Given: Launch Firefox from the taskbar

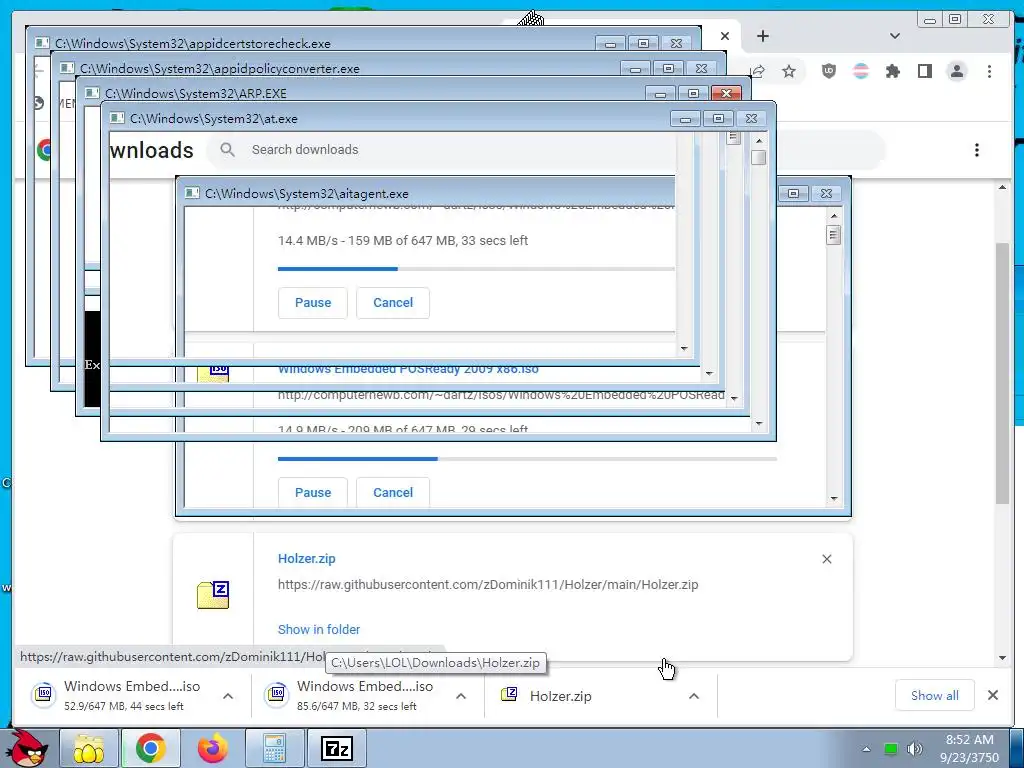Looking at the screenshot, I should (x=212, y=748).
